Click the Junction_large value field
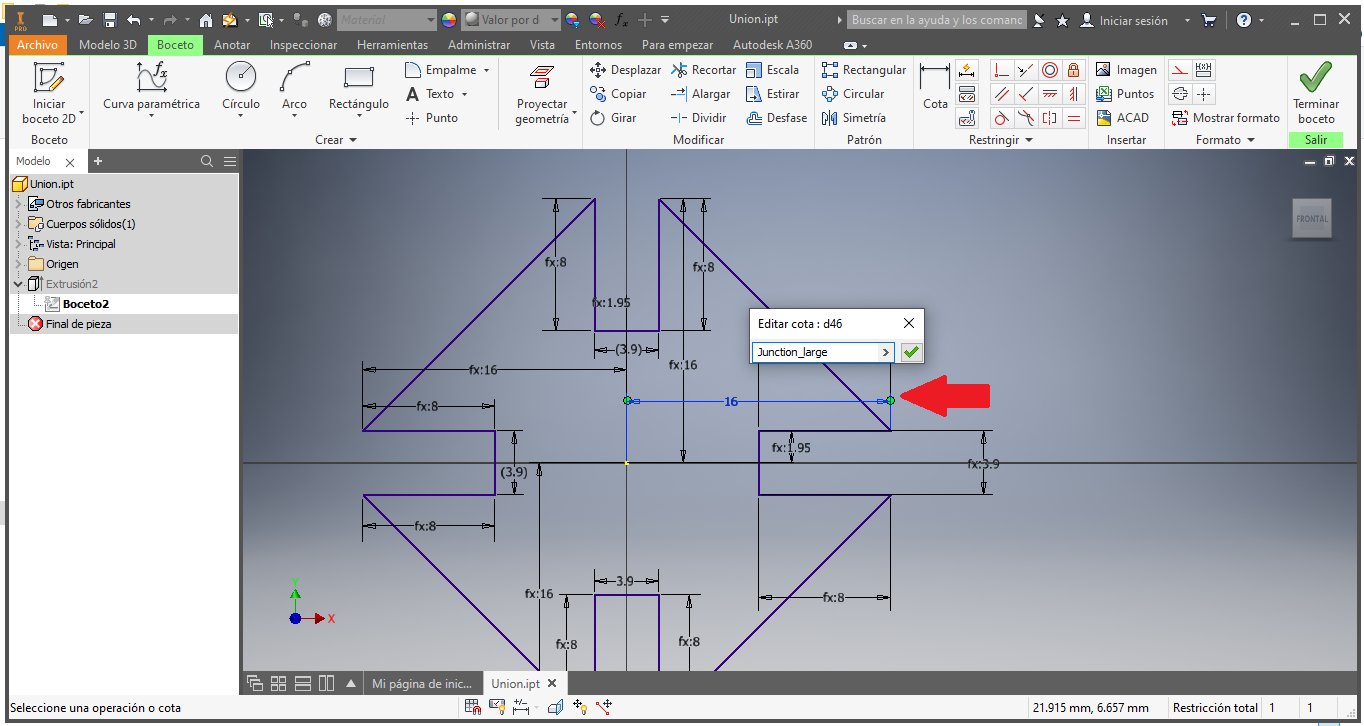This screenshot has height=726, width=1364. coord(815,352)
